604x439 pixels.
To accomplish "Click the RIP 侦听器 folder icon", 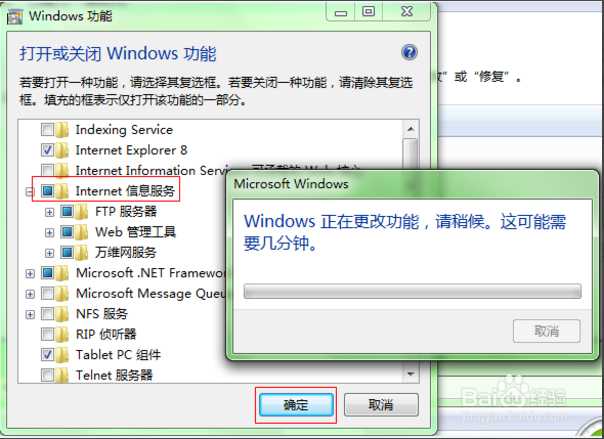I will [62, 334].
